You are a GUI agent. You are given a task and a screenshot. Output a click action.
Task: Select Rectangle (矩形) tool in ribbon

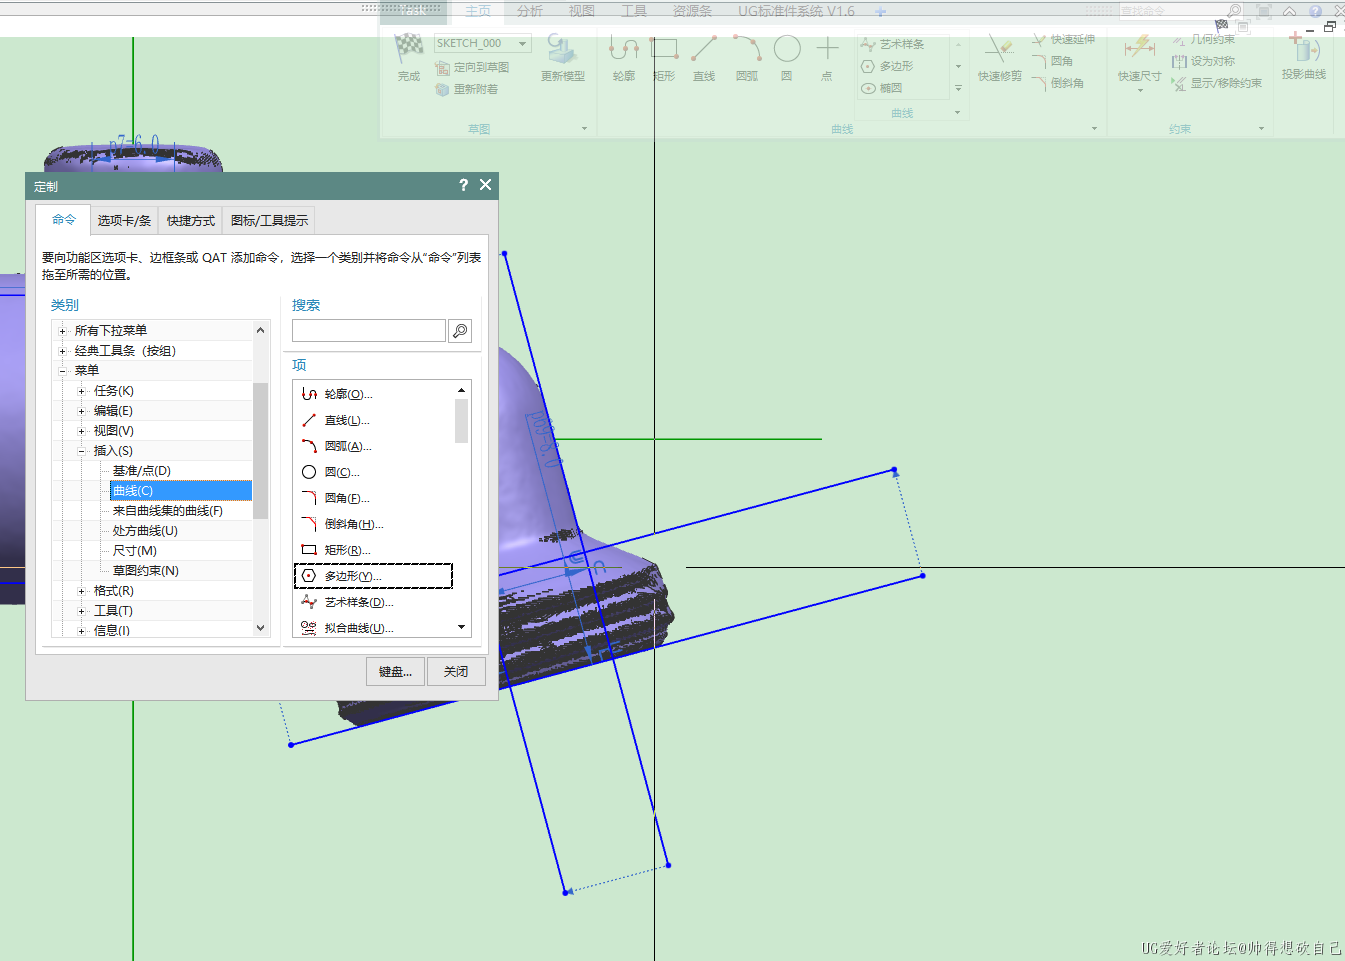(x=664, y=48)
